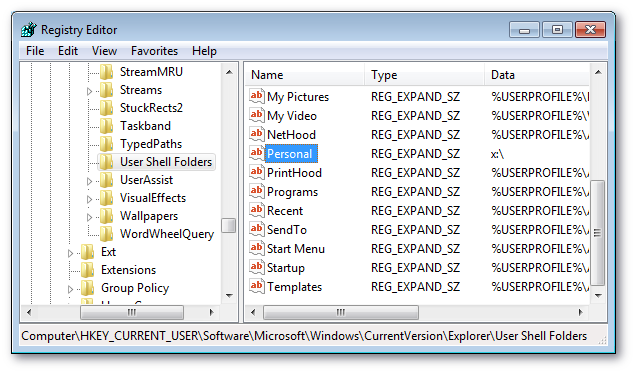This screenshot has height=373, width=635.
Task: Click the tree pane scroll right arrow
Action: click(211, 312)
